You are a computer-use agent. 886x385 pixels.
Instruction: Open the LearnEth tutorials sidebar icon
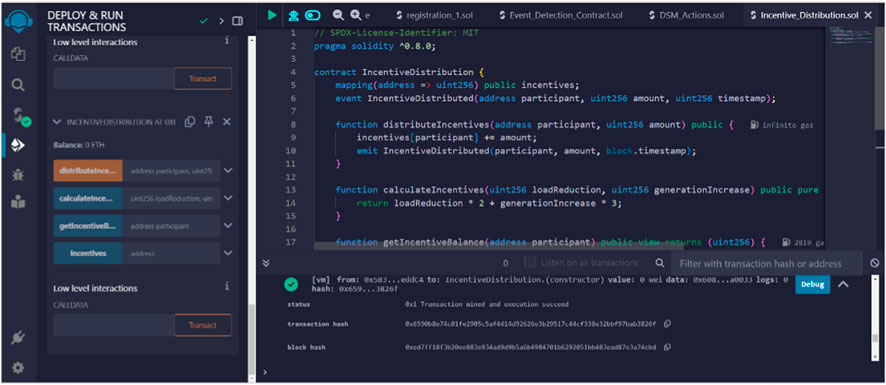18,201
